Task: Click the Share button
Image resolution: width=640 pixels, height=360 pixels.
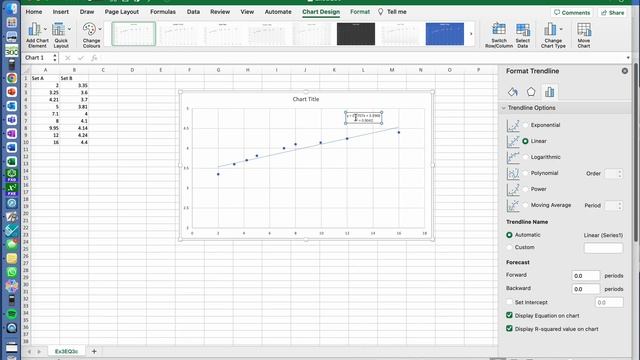Action: [x=612, y=13]
